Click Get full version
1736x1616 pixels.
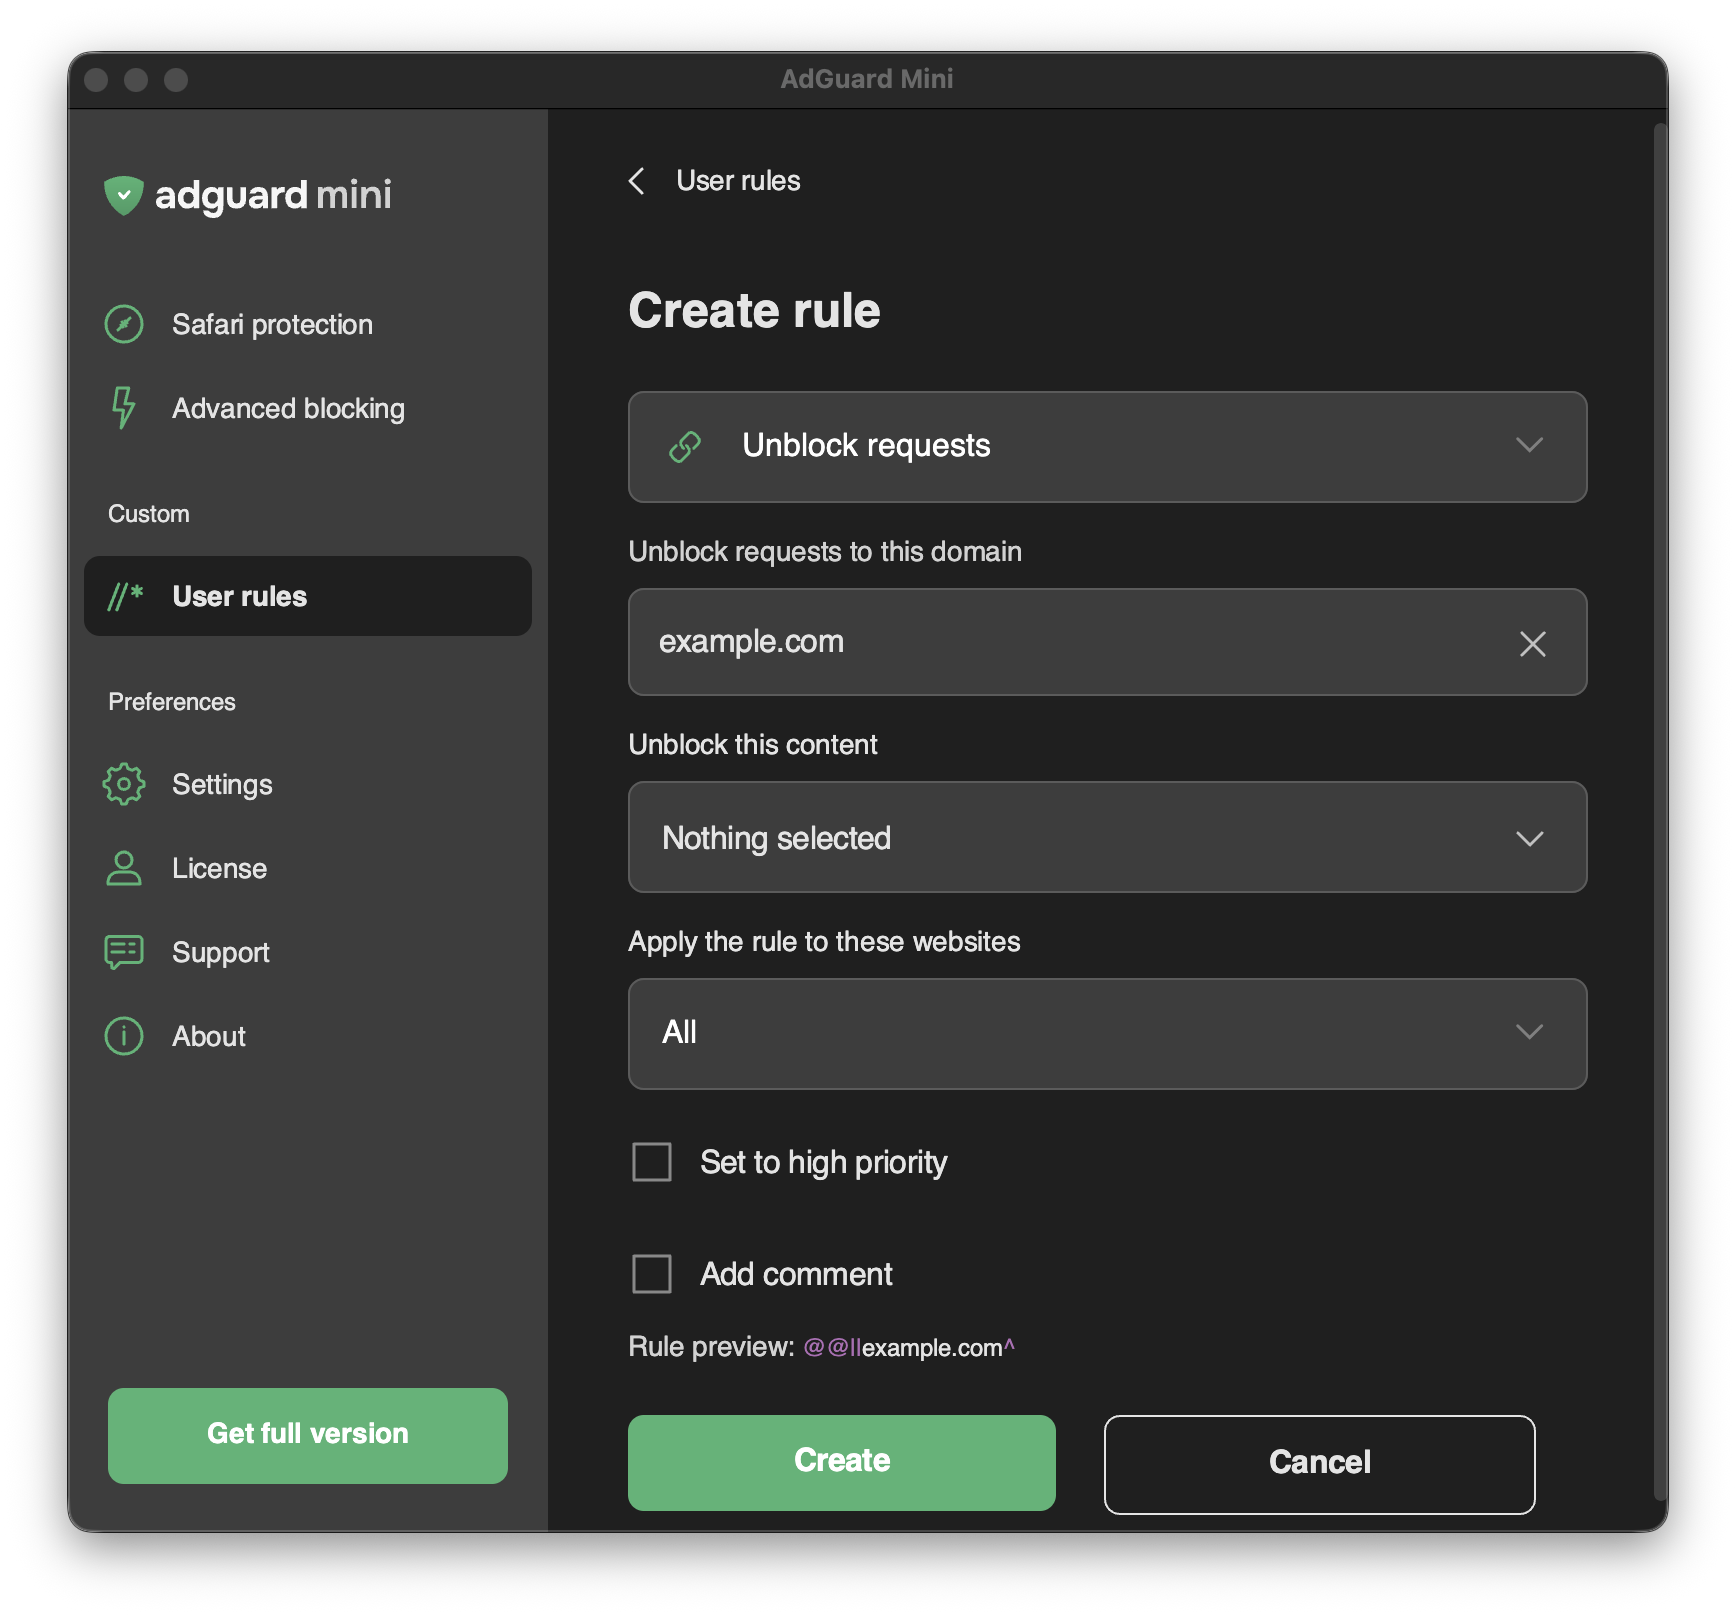point(307,1434)
